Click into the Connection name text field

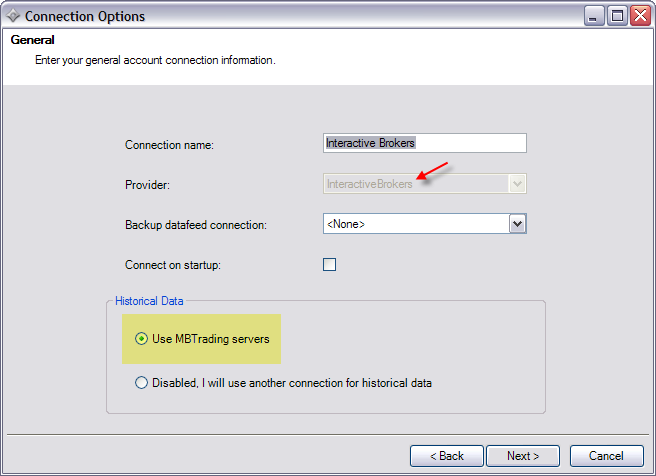coord(425,143)
